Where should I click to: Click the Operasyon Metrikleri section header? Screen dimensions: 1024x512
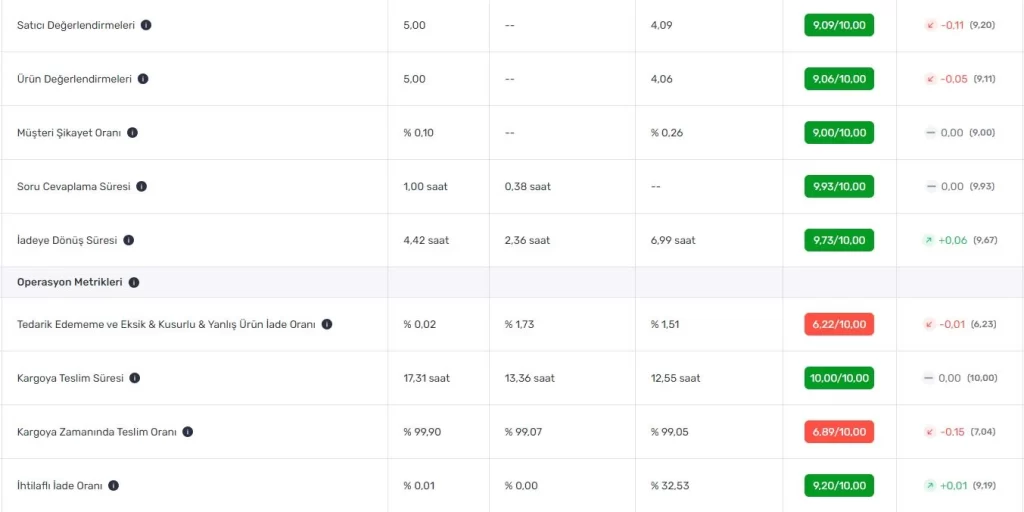coord(69,283)
